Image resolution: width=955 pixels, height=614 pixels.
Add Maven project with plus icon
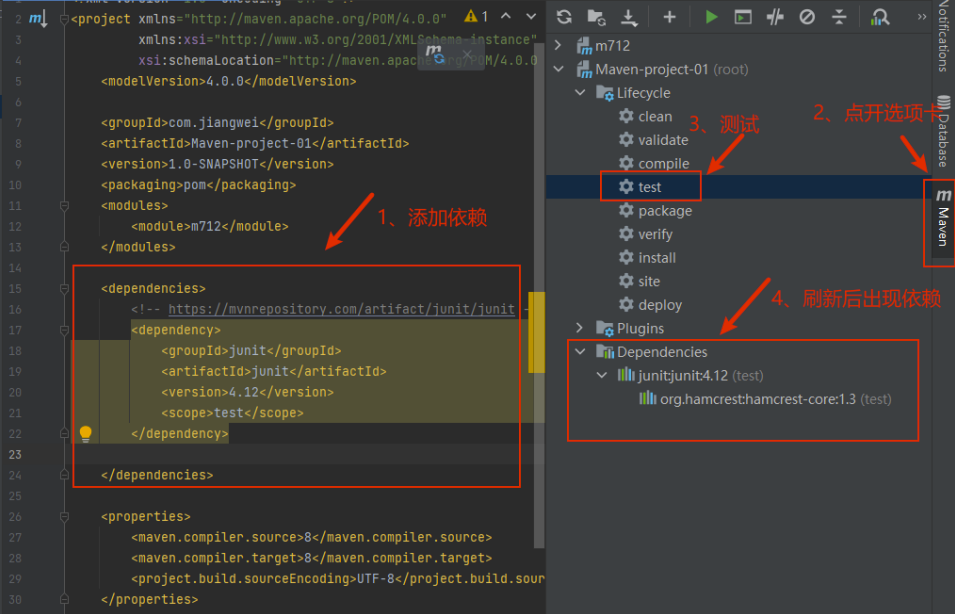(x=669, y=17)
